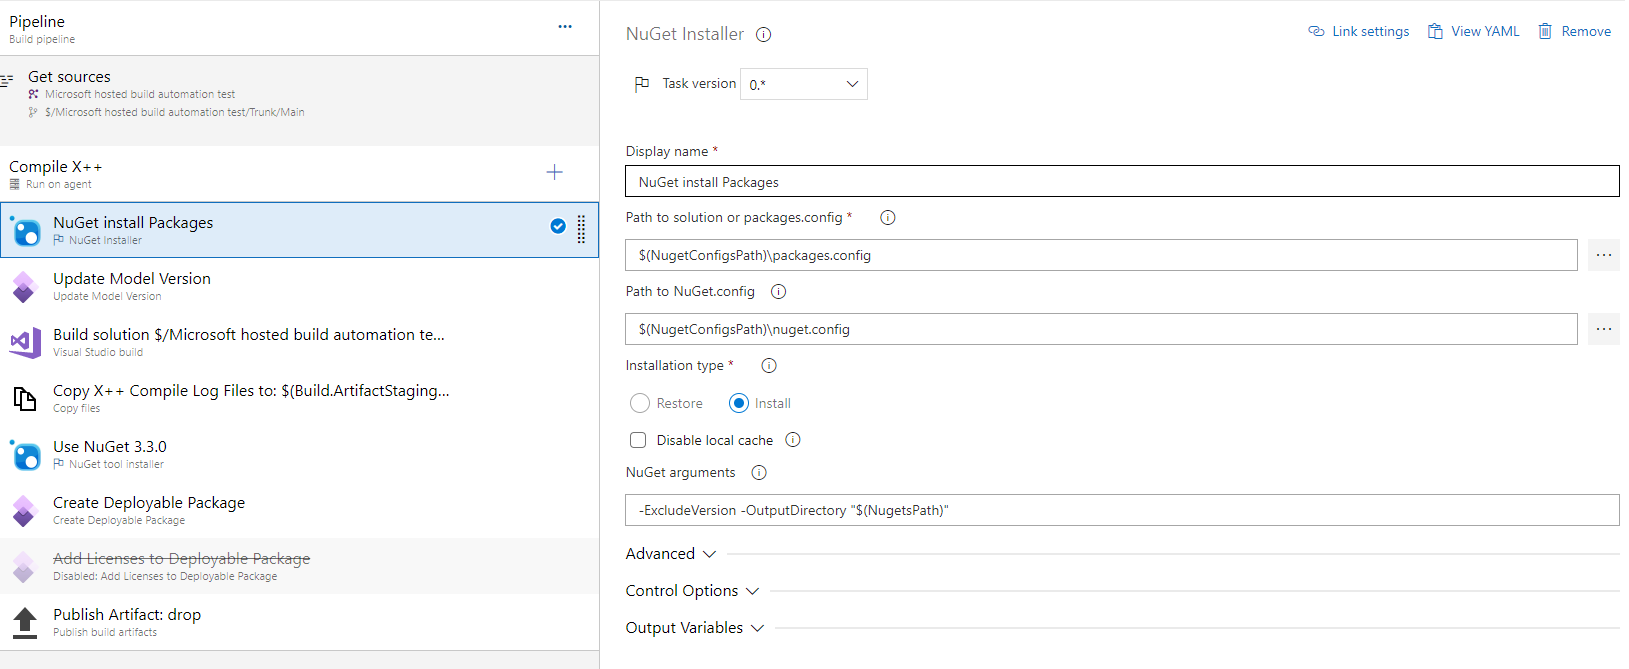The height and width of the screenshot is (669, 1629).
Task: Select the disabled Add Licenses to Deployable Package task
Action: click(300, 566)
